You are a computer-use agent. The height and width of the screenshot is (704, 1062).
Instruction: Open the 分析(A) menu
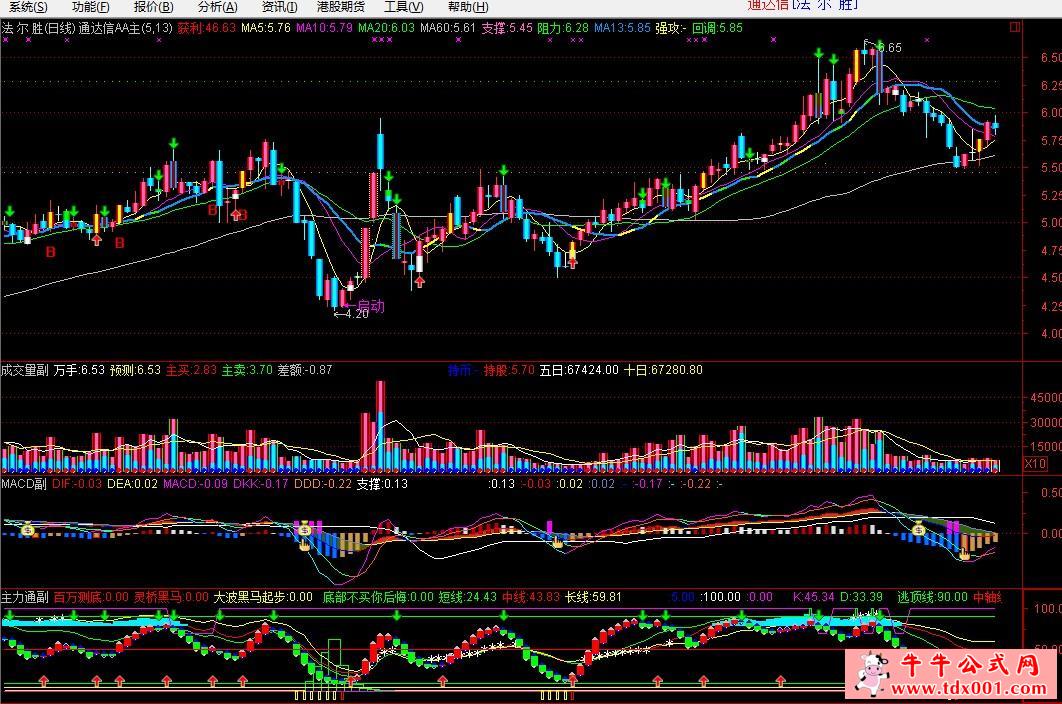[x=217, y=7]
